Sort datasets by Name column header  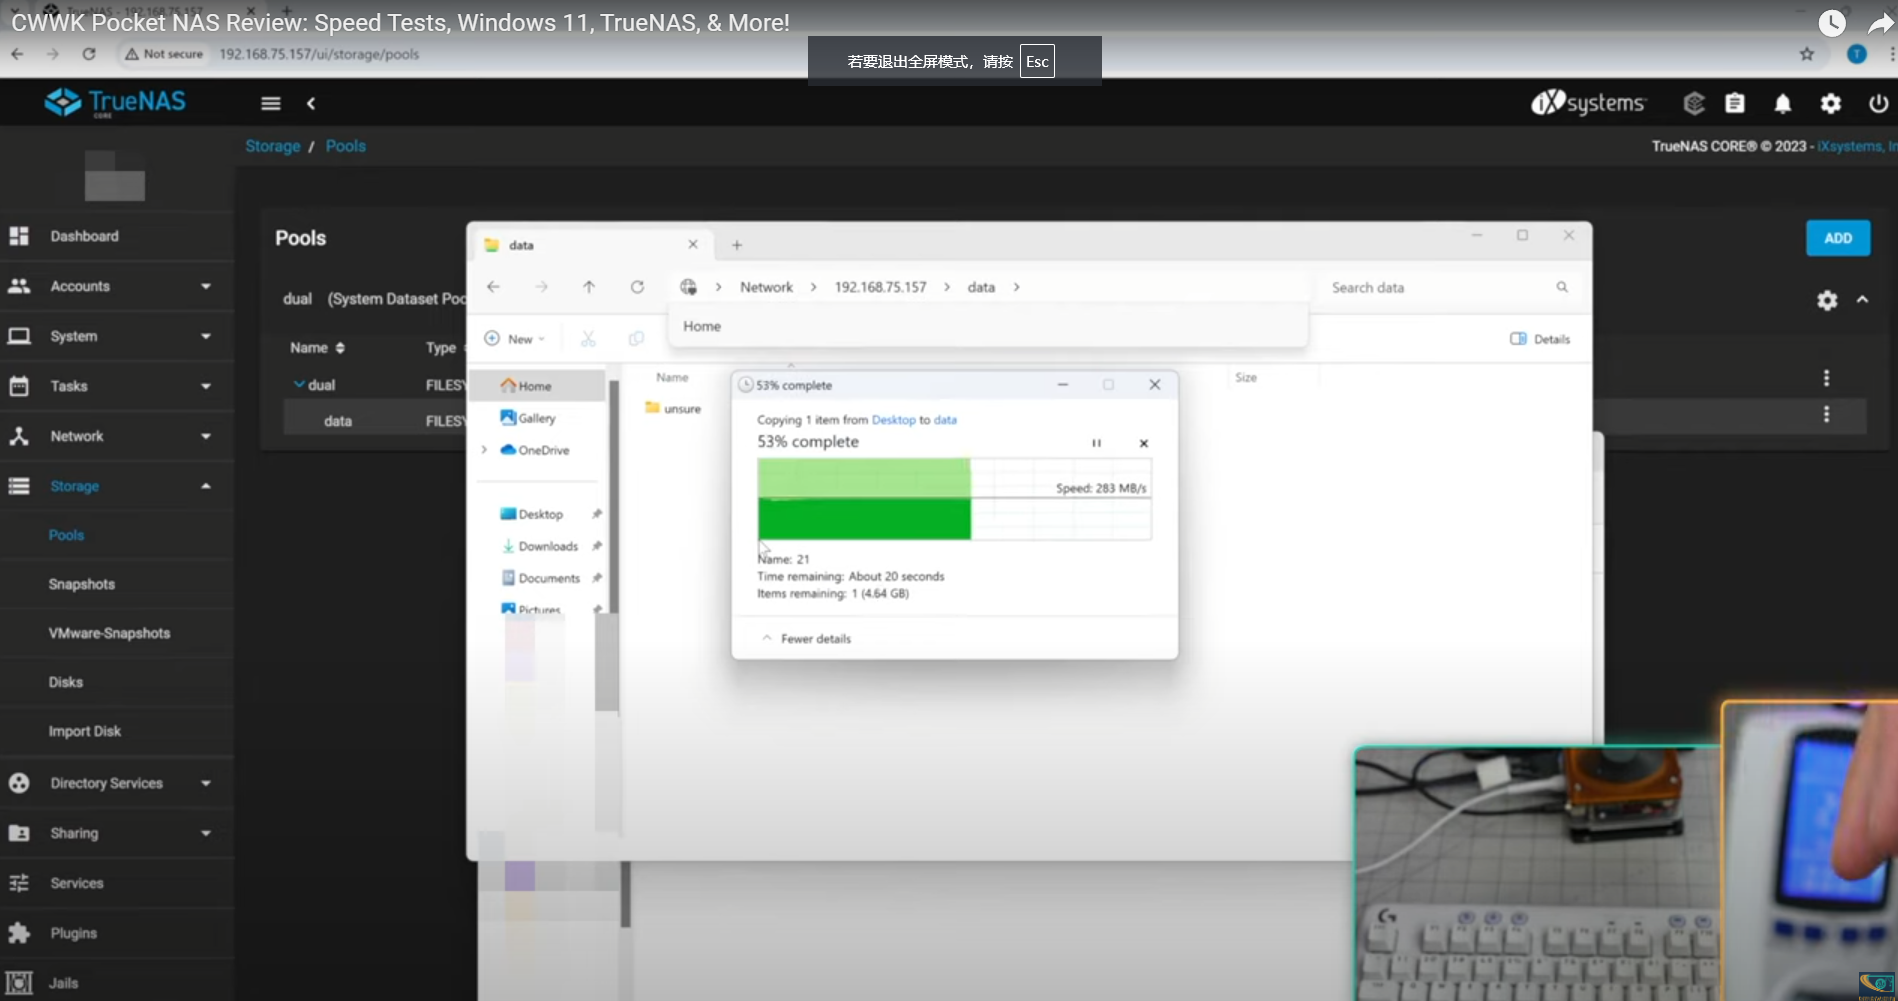[317, 348]
